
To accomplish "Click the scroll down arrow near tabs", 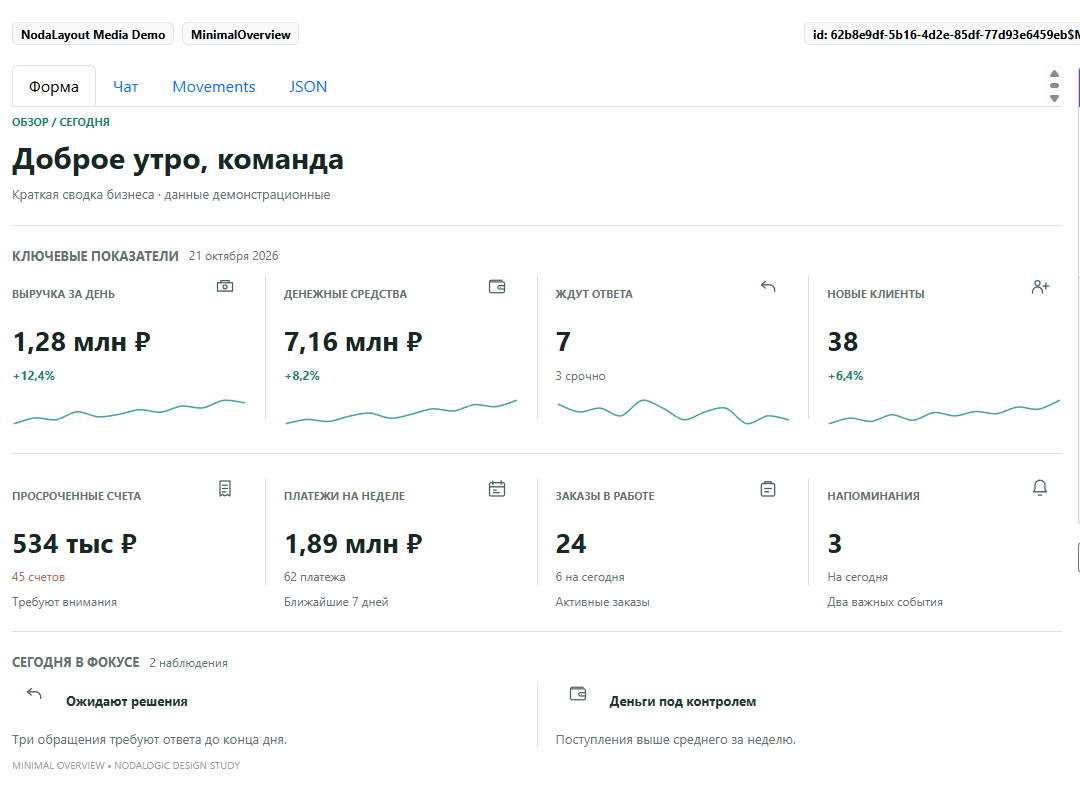I will tap(1054, 99).
